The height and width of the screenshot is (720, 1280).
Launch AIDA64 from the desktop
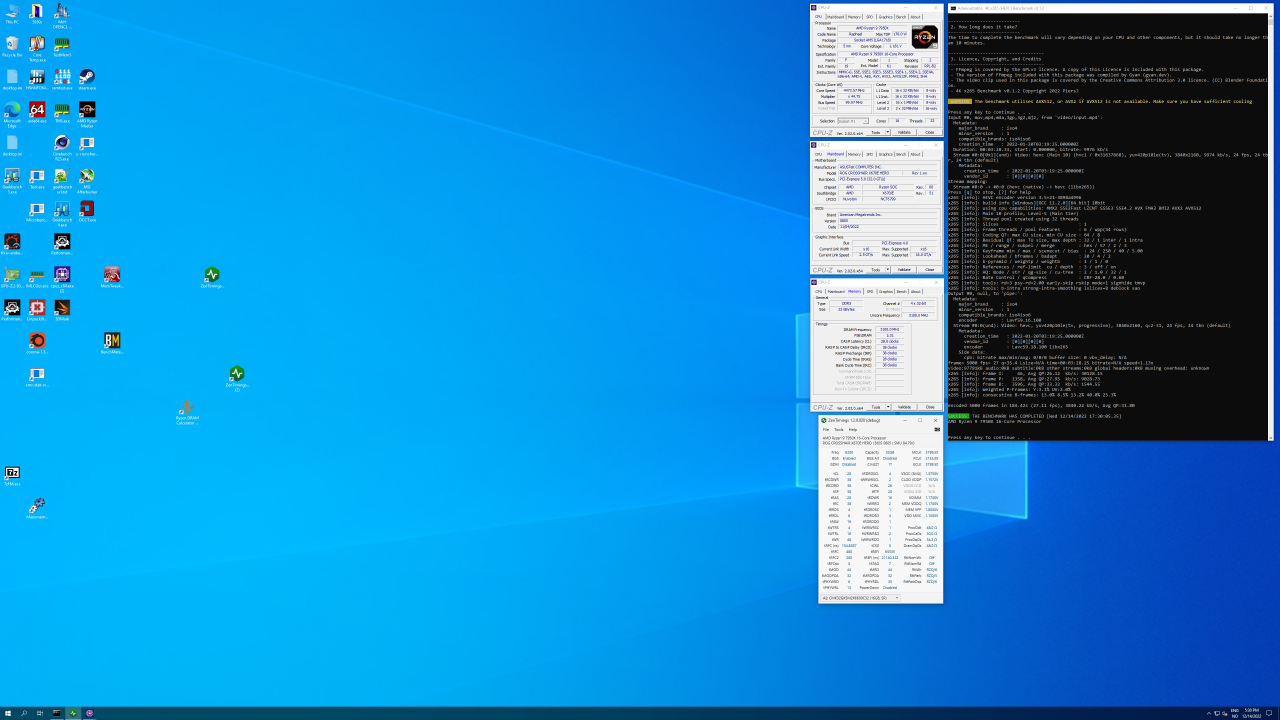[x=37, y=110]
